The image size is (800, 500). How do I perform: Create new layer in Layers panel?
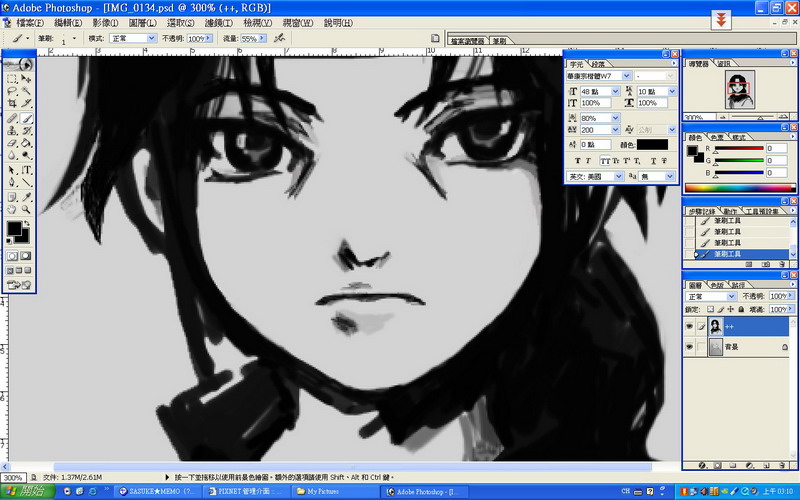coord(766,465)
